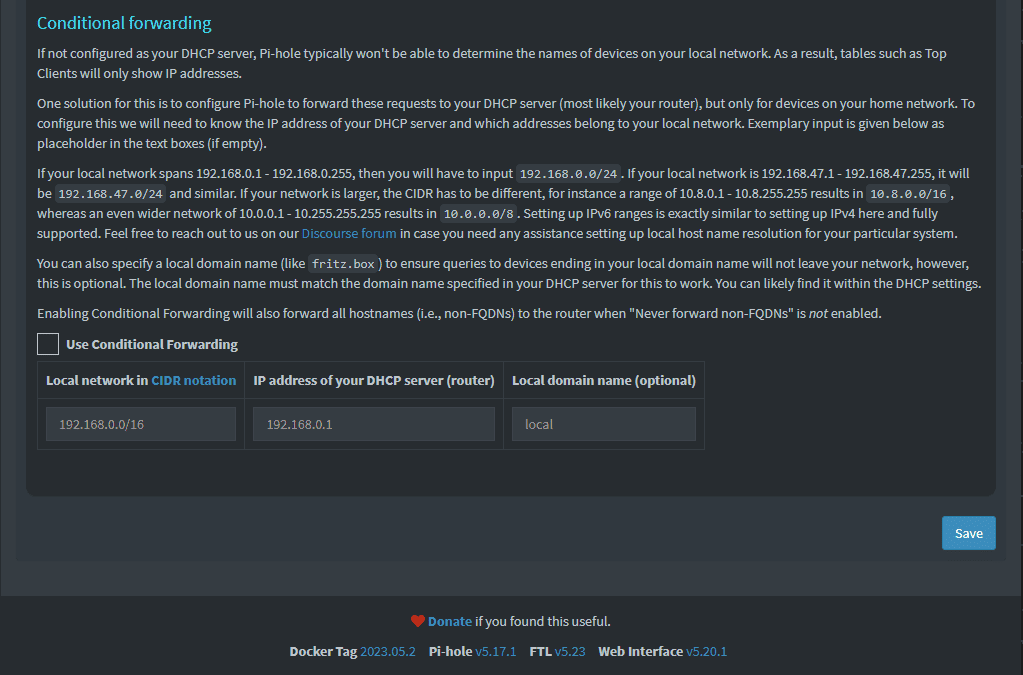Click the 192.168.47.0/24 code example
1023x675 pixels.
tap(110, 194)
